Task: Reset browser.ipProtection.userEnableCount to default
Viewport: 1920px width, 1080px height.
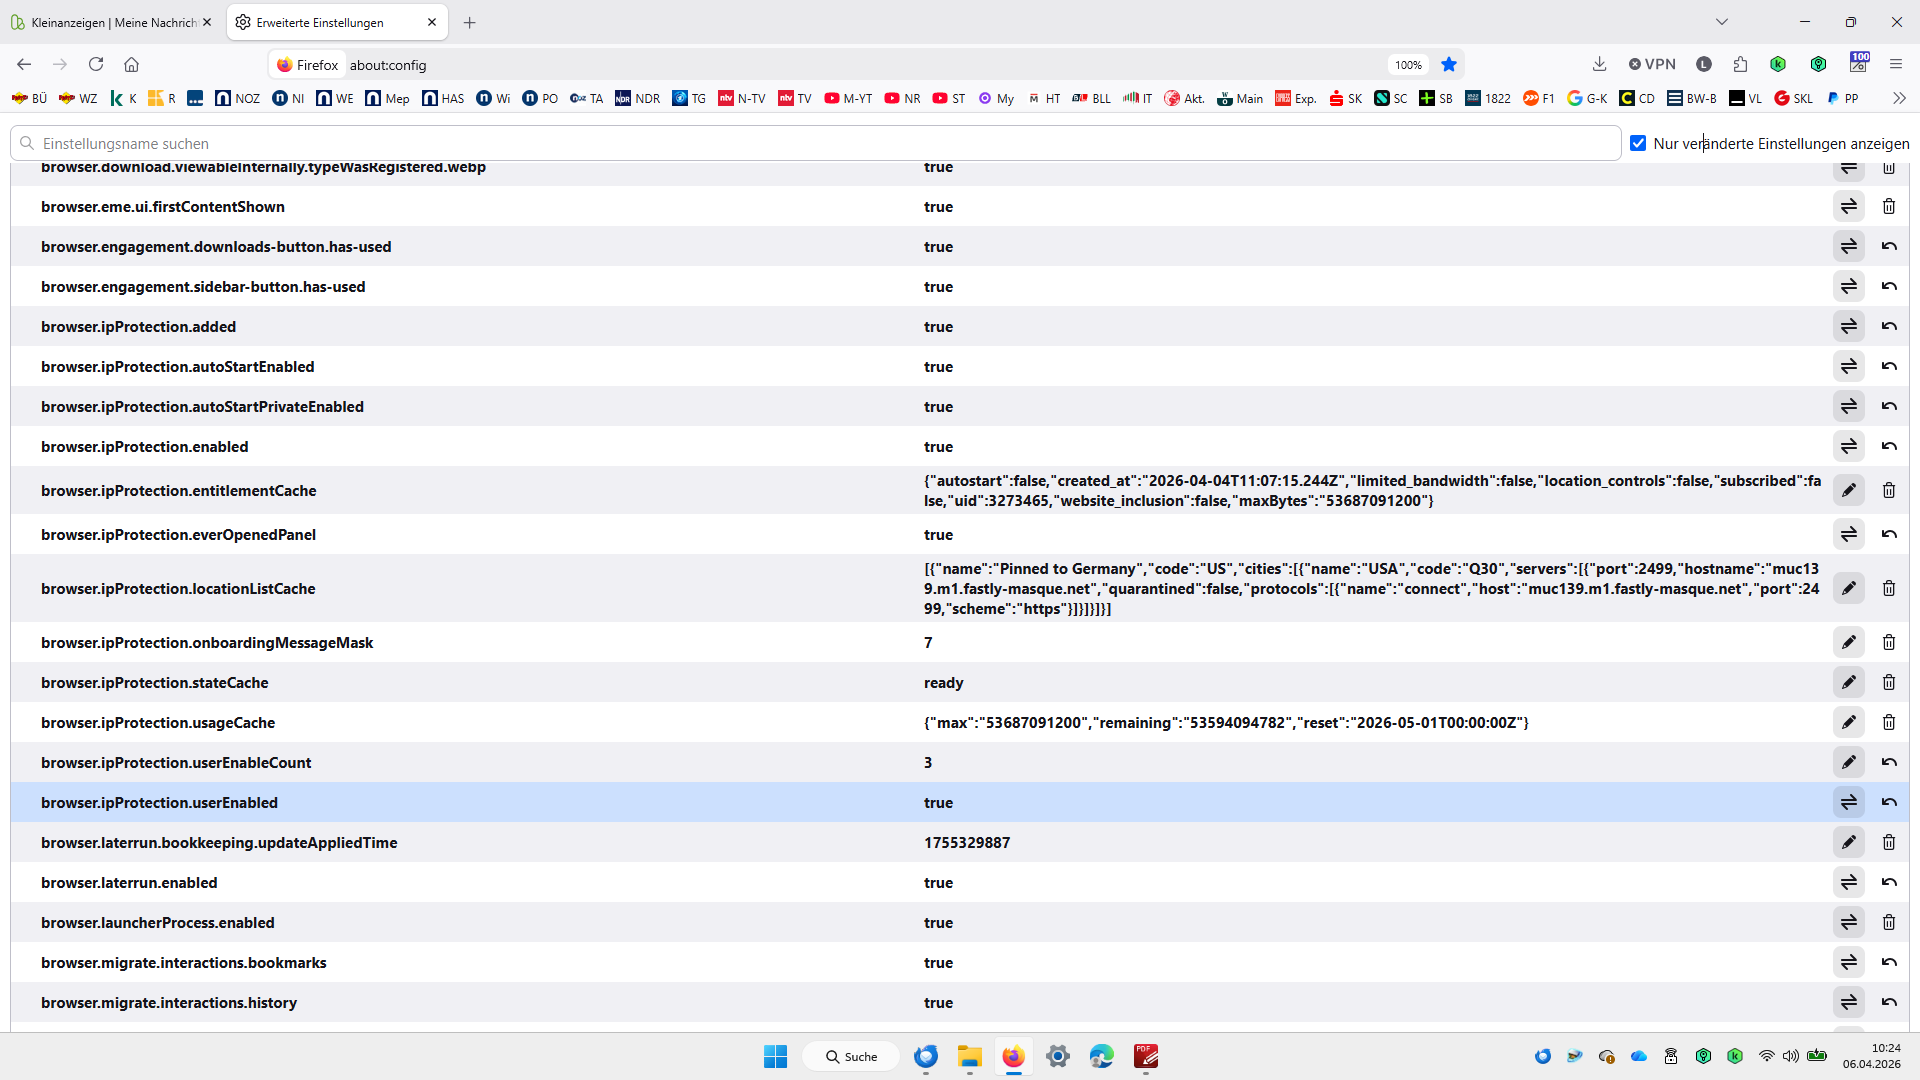Action: (1888, 762)
